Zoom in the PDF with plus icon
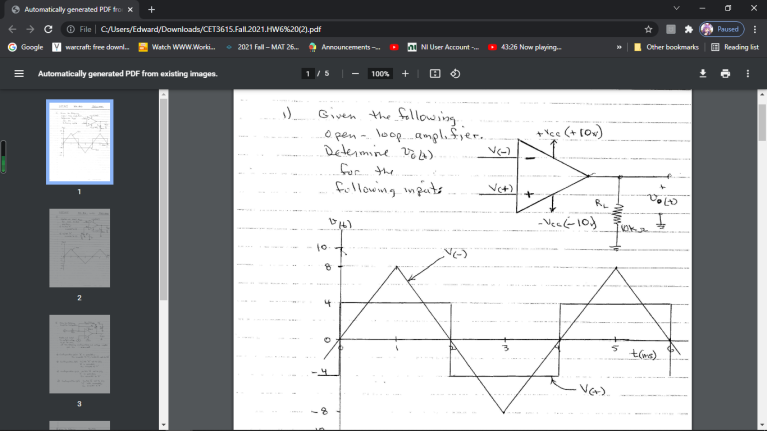 tap(405, 74)
